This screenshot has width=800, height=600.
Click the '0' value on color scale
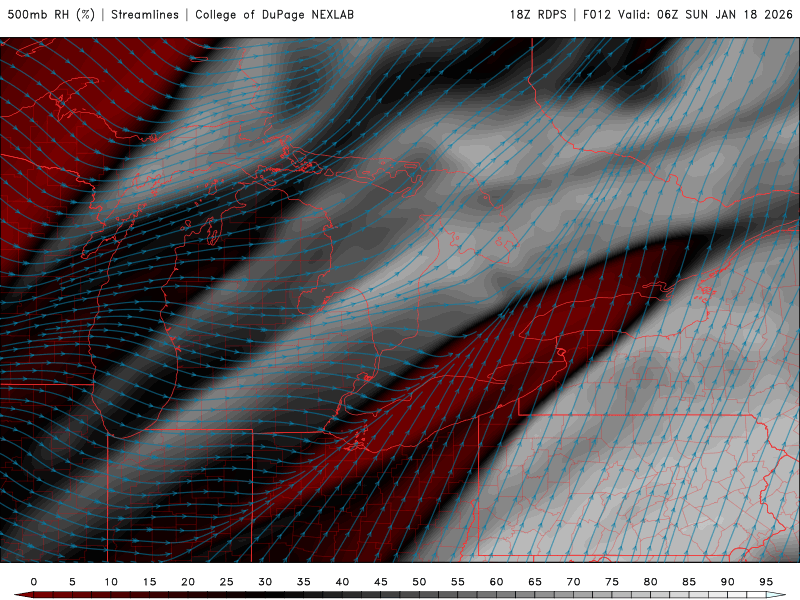[34, 582]
